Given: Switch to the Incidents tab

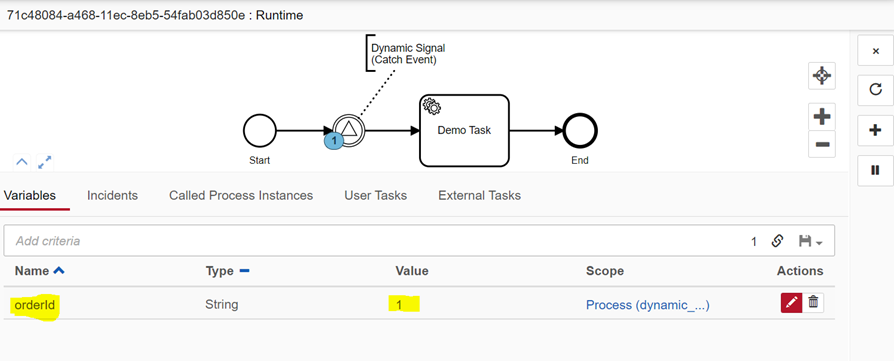Looking at the screenshot, I should click(112, 196).
